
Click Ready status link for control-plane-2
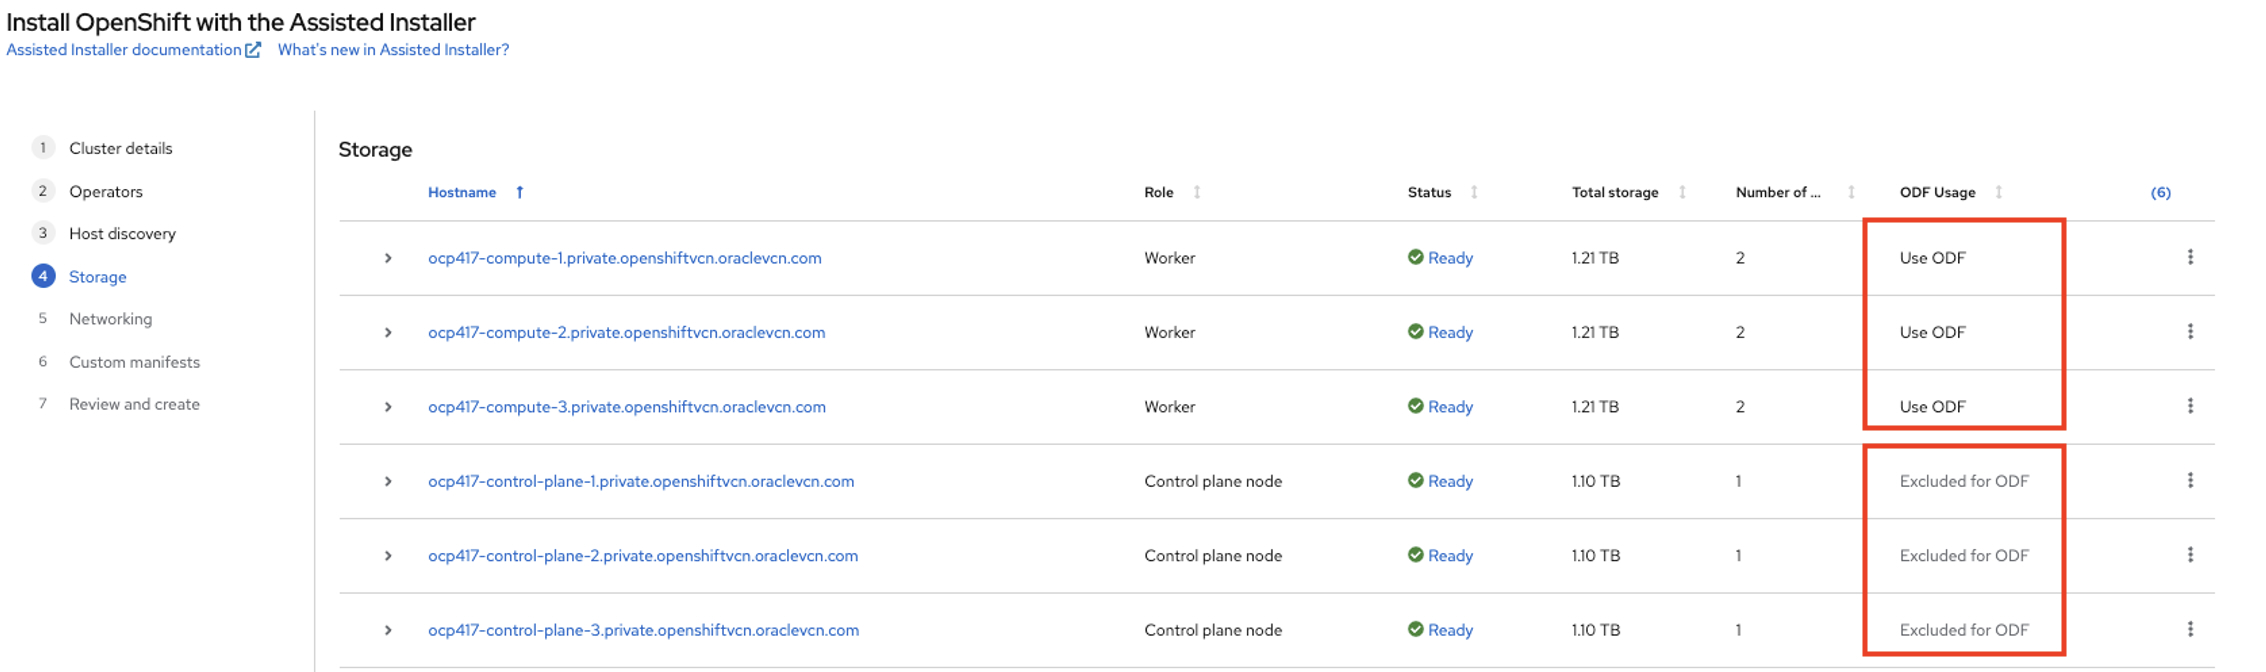coord(1450,556)
